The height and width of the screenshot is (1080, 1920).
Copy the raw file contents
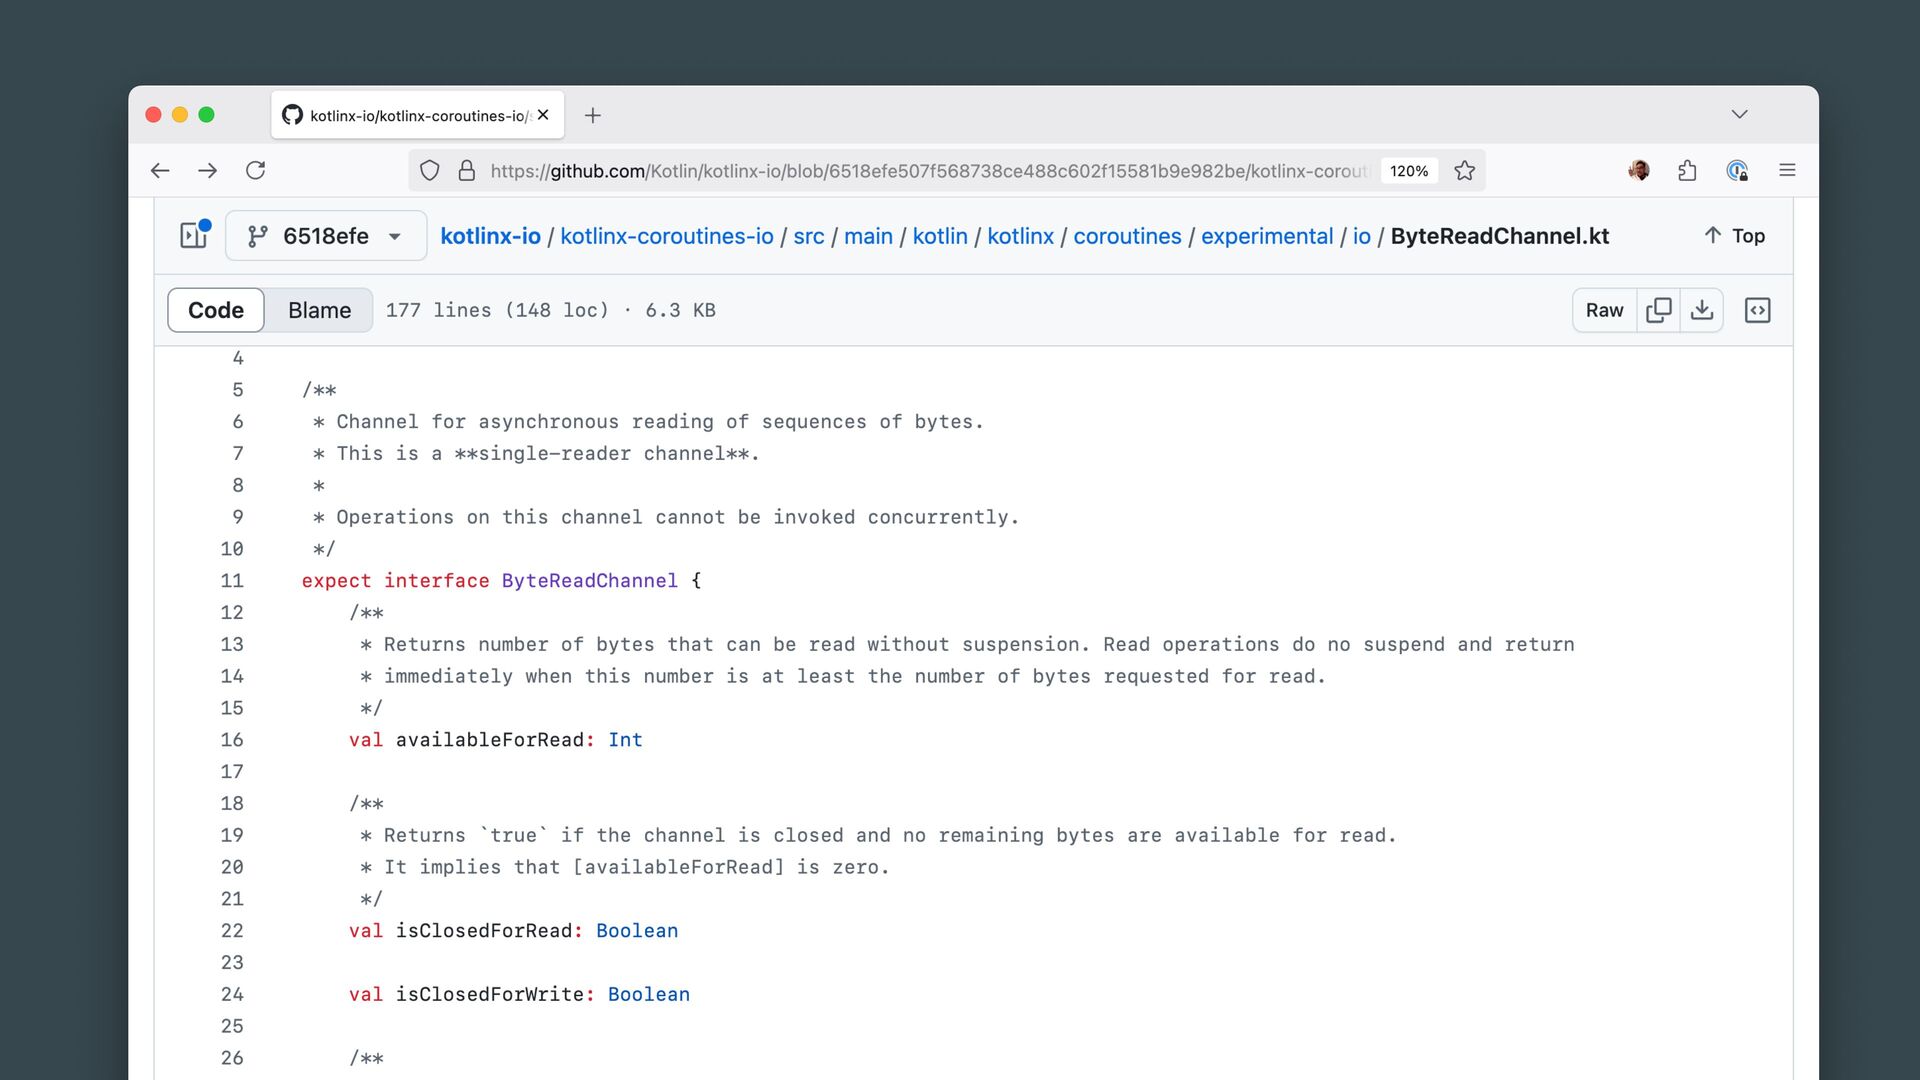tap(1659, 310)
